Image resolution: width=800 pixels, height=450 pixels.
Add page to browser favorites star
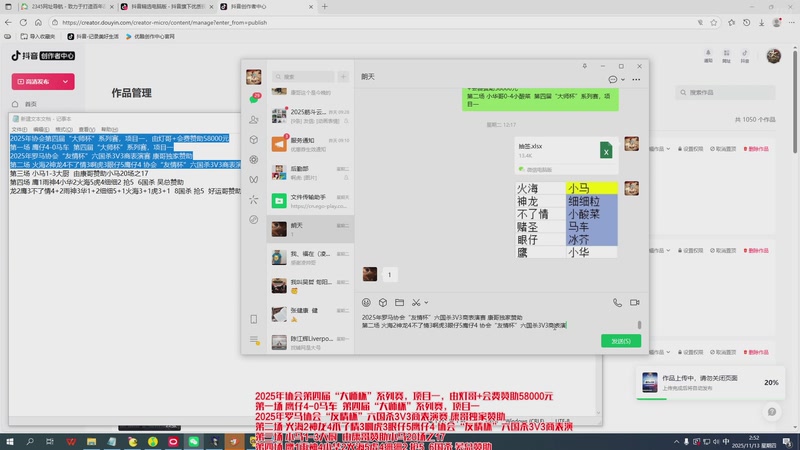pyautogui.click(x=714, y=22)
